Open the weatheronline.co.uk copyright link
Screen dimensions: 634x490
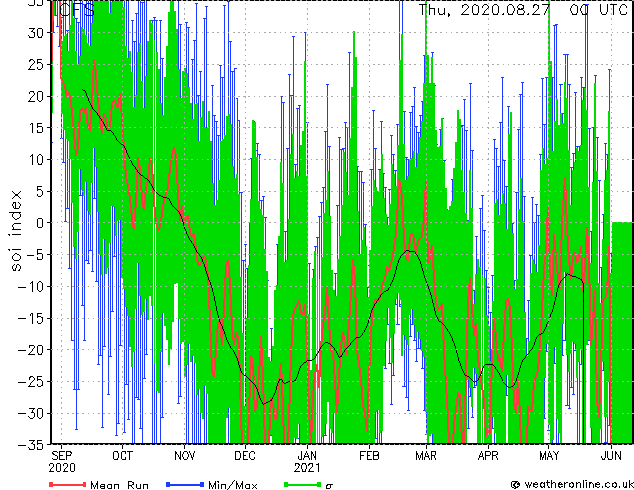tap(573, 484)
